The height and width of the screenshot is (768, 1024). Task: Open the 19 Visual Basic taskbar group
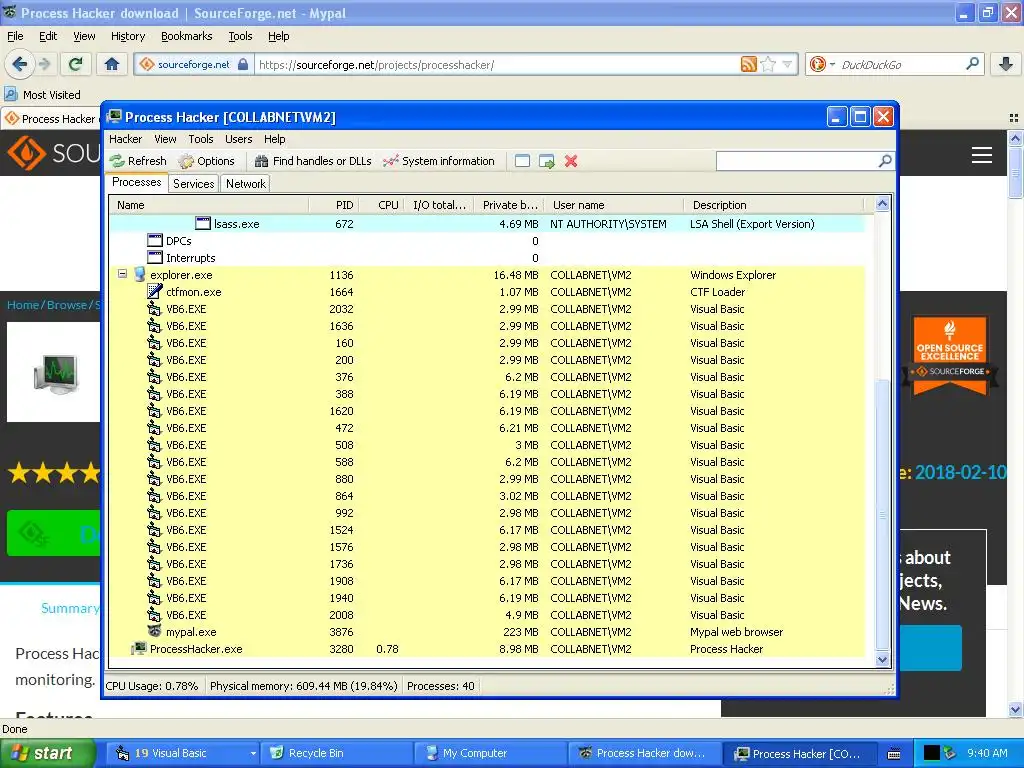[x=184, y=753]
